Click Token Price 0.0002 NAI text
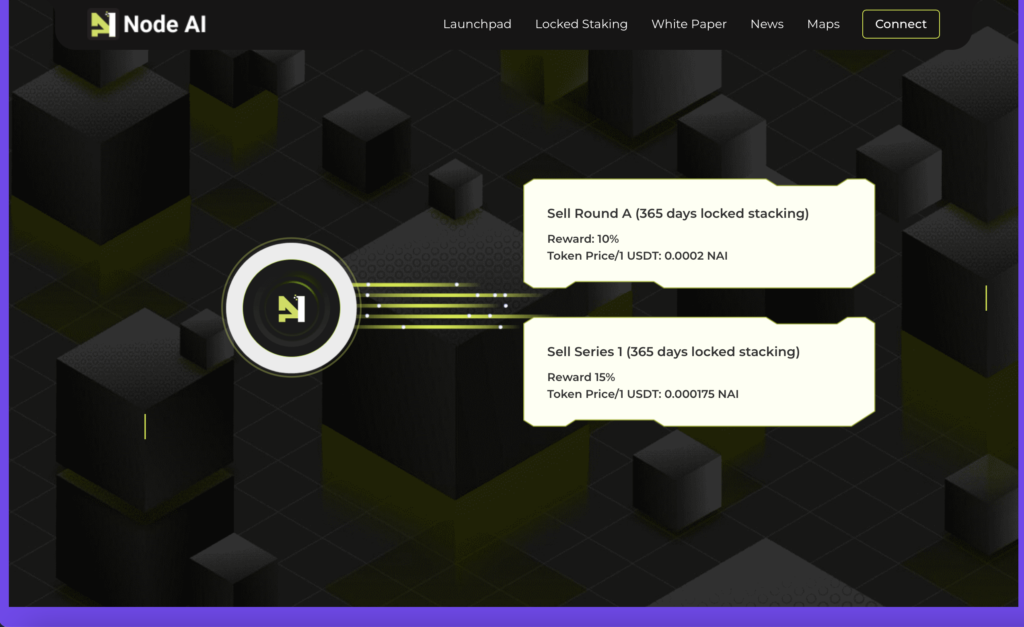The image size is (1024, 627). coord(637,256)
